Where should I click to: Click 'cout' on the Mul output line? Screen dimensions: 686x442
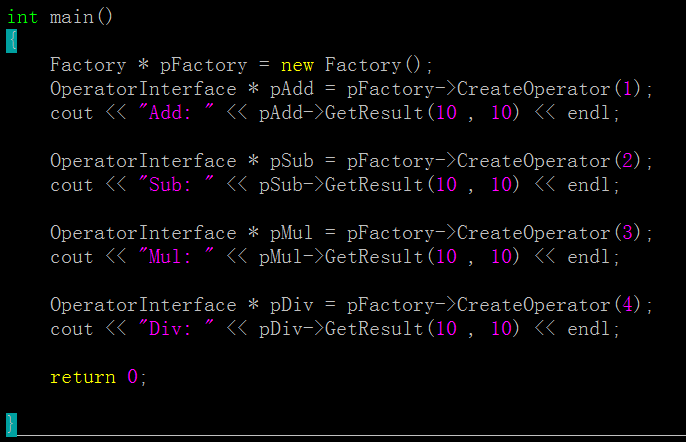pyautogui.click(x=72, y=257)
